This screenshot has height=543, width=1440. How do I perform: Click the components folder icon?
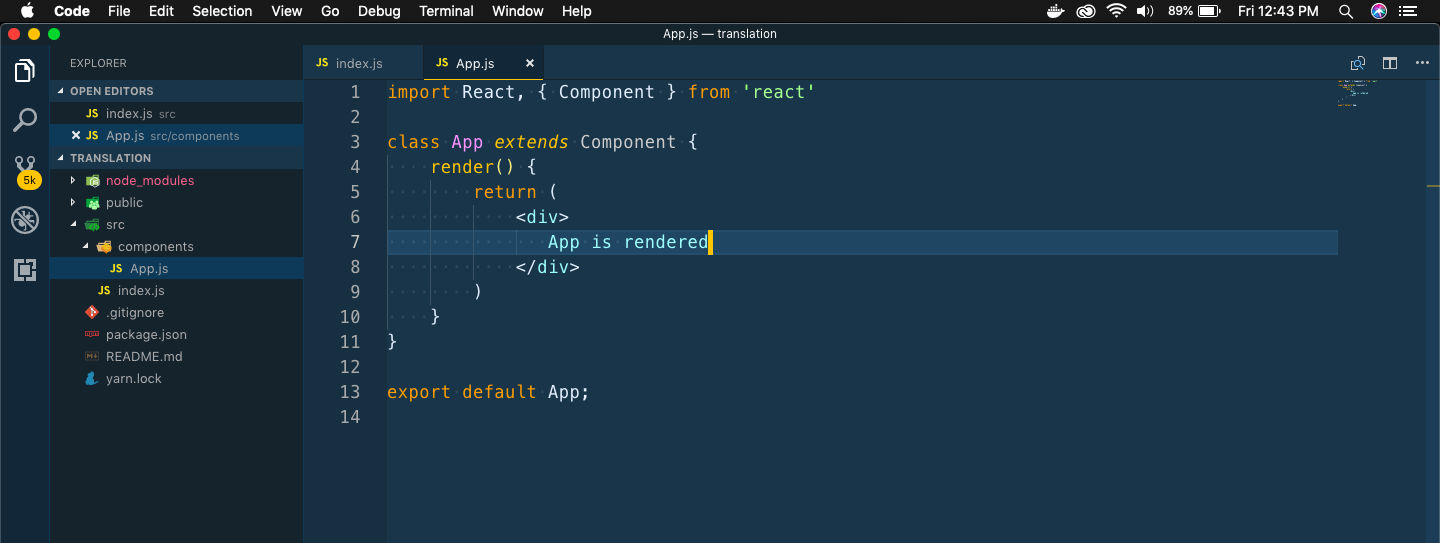pyautogui.click(x=104, y=247)
